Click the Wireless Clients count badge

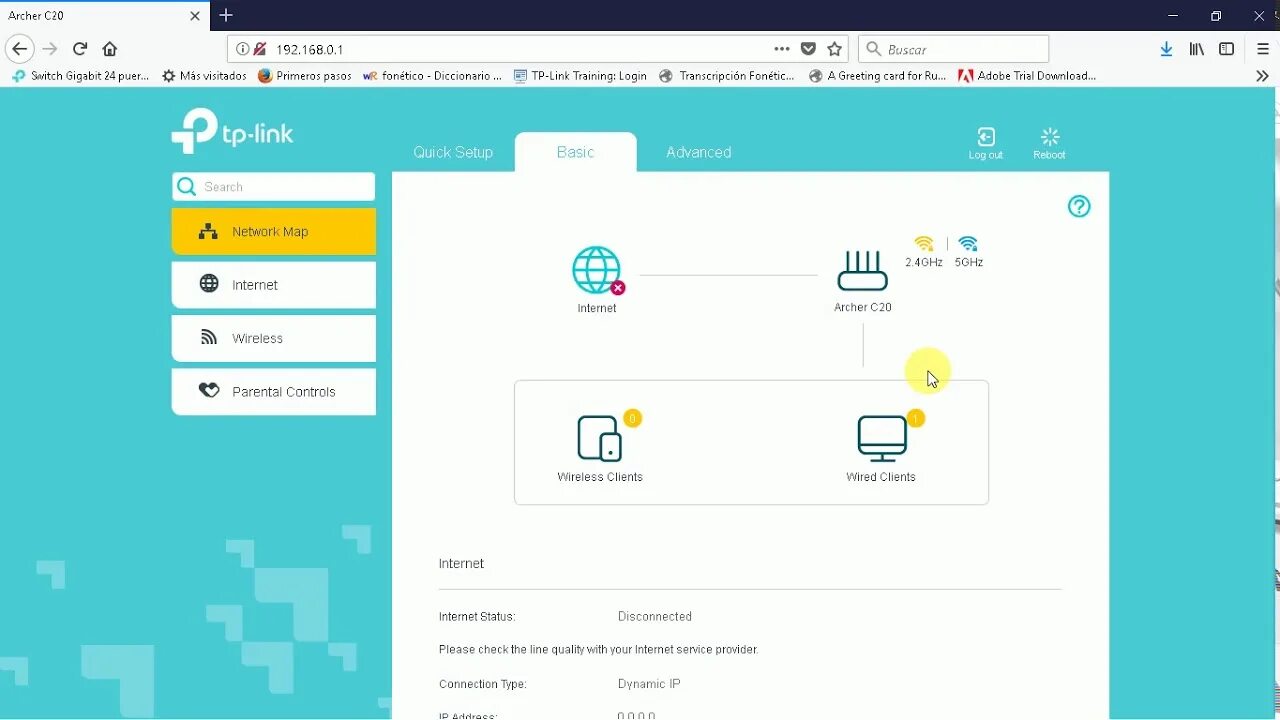632,418
